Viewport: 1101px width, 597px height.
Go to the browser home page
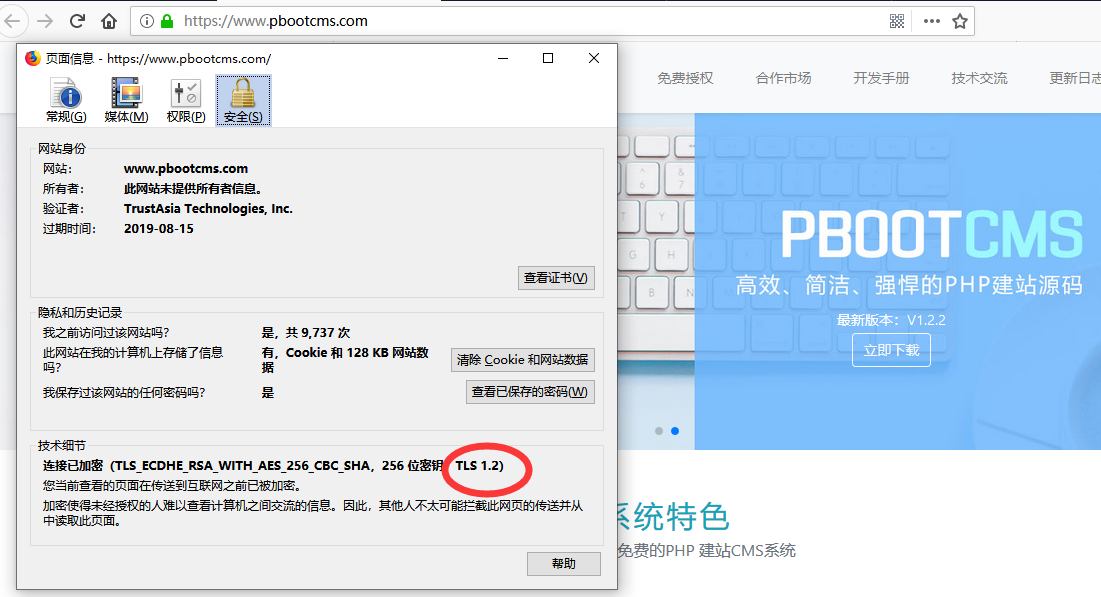[x=109, y=21]
